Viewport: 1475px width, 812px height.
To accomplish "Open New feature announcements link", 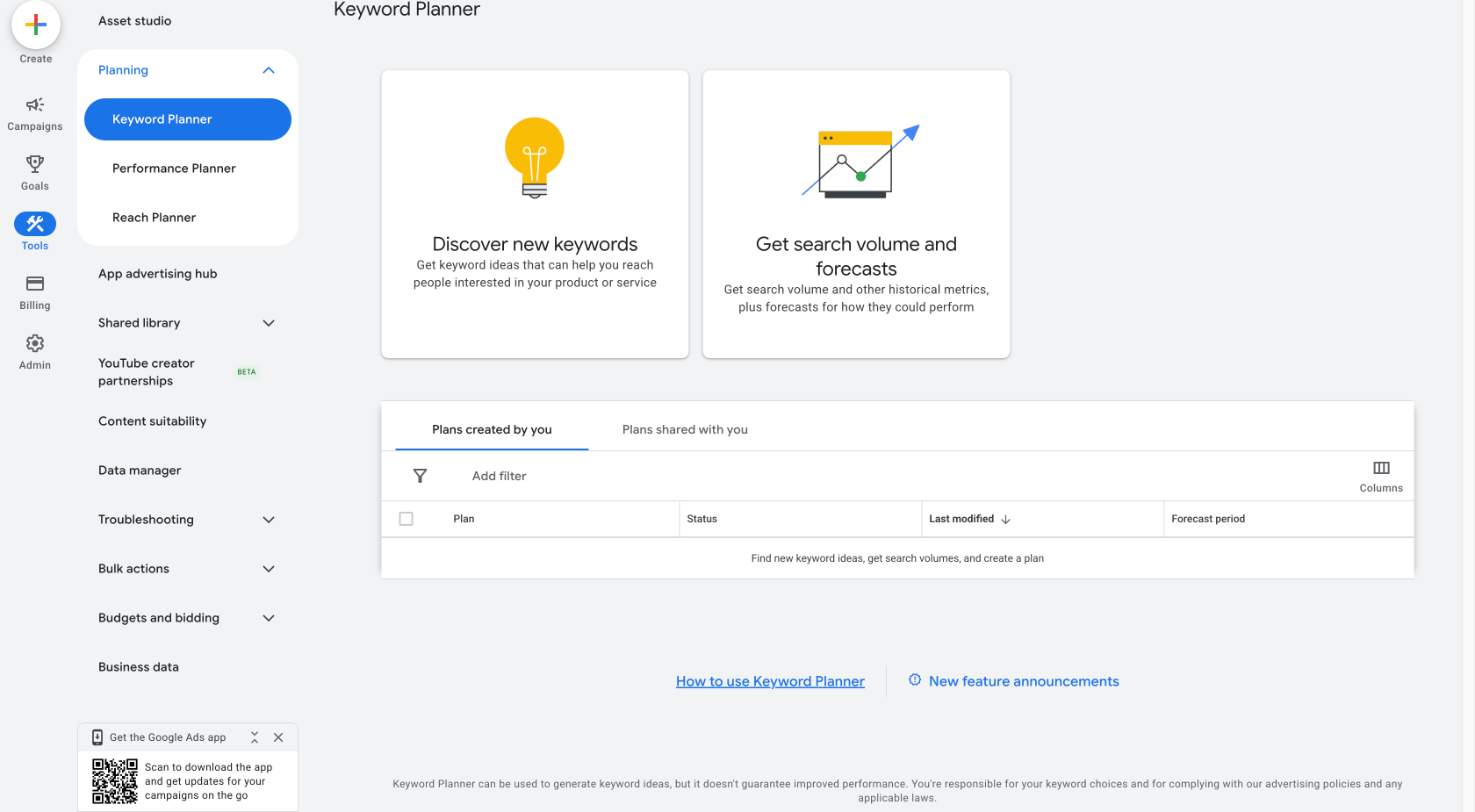I will point(1024,681).
